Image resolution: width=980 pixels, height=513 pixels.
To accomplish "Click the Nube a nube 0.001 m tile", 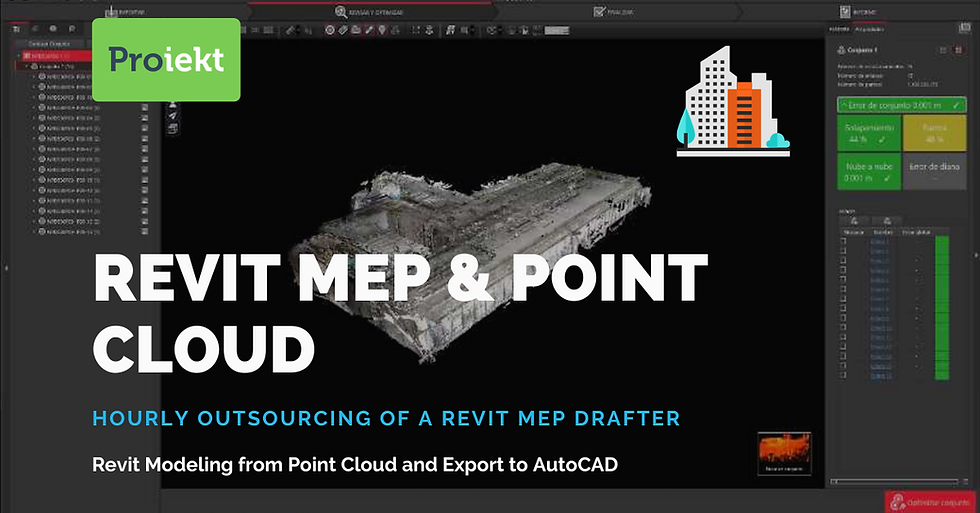I will point(869,172).
